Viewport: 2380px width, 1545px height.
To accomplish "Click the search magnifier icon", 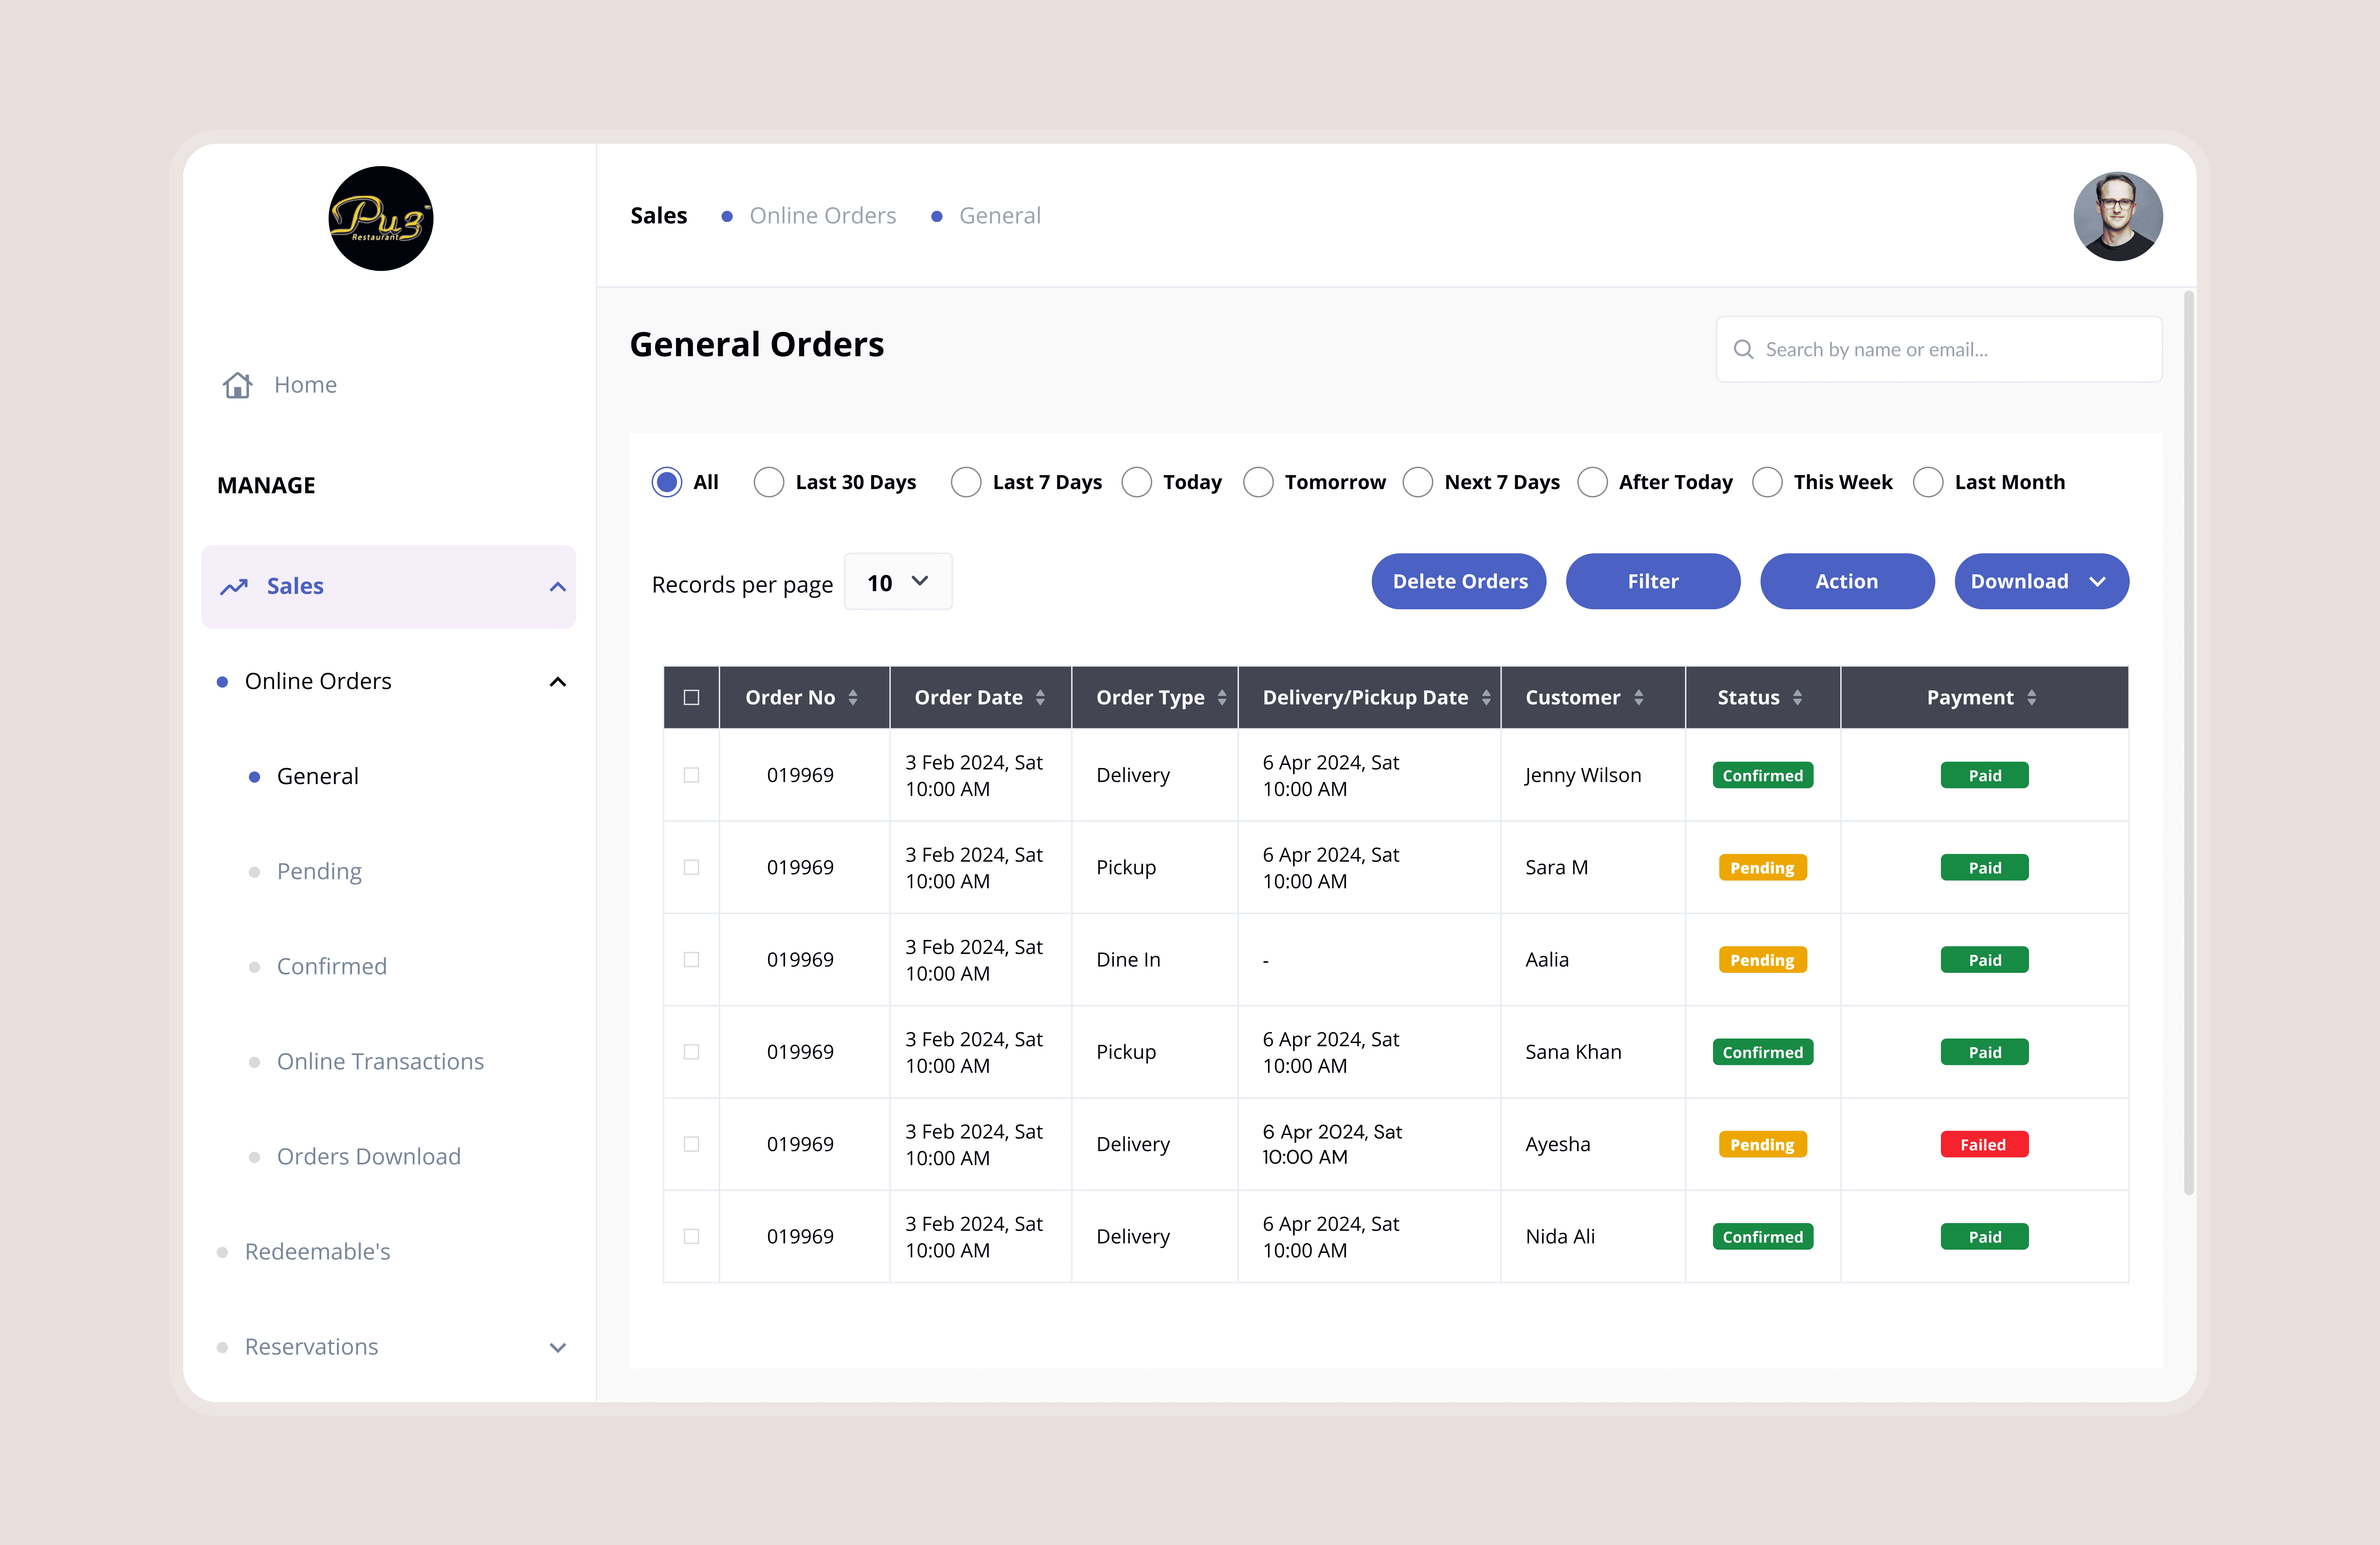I will 1743,349.
